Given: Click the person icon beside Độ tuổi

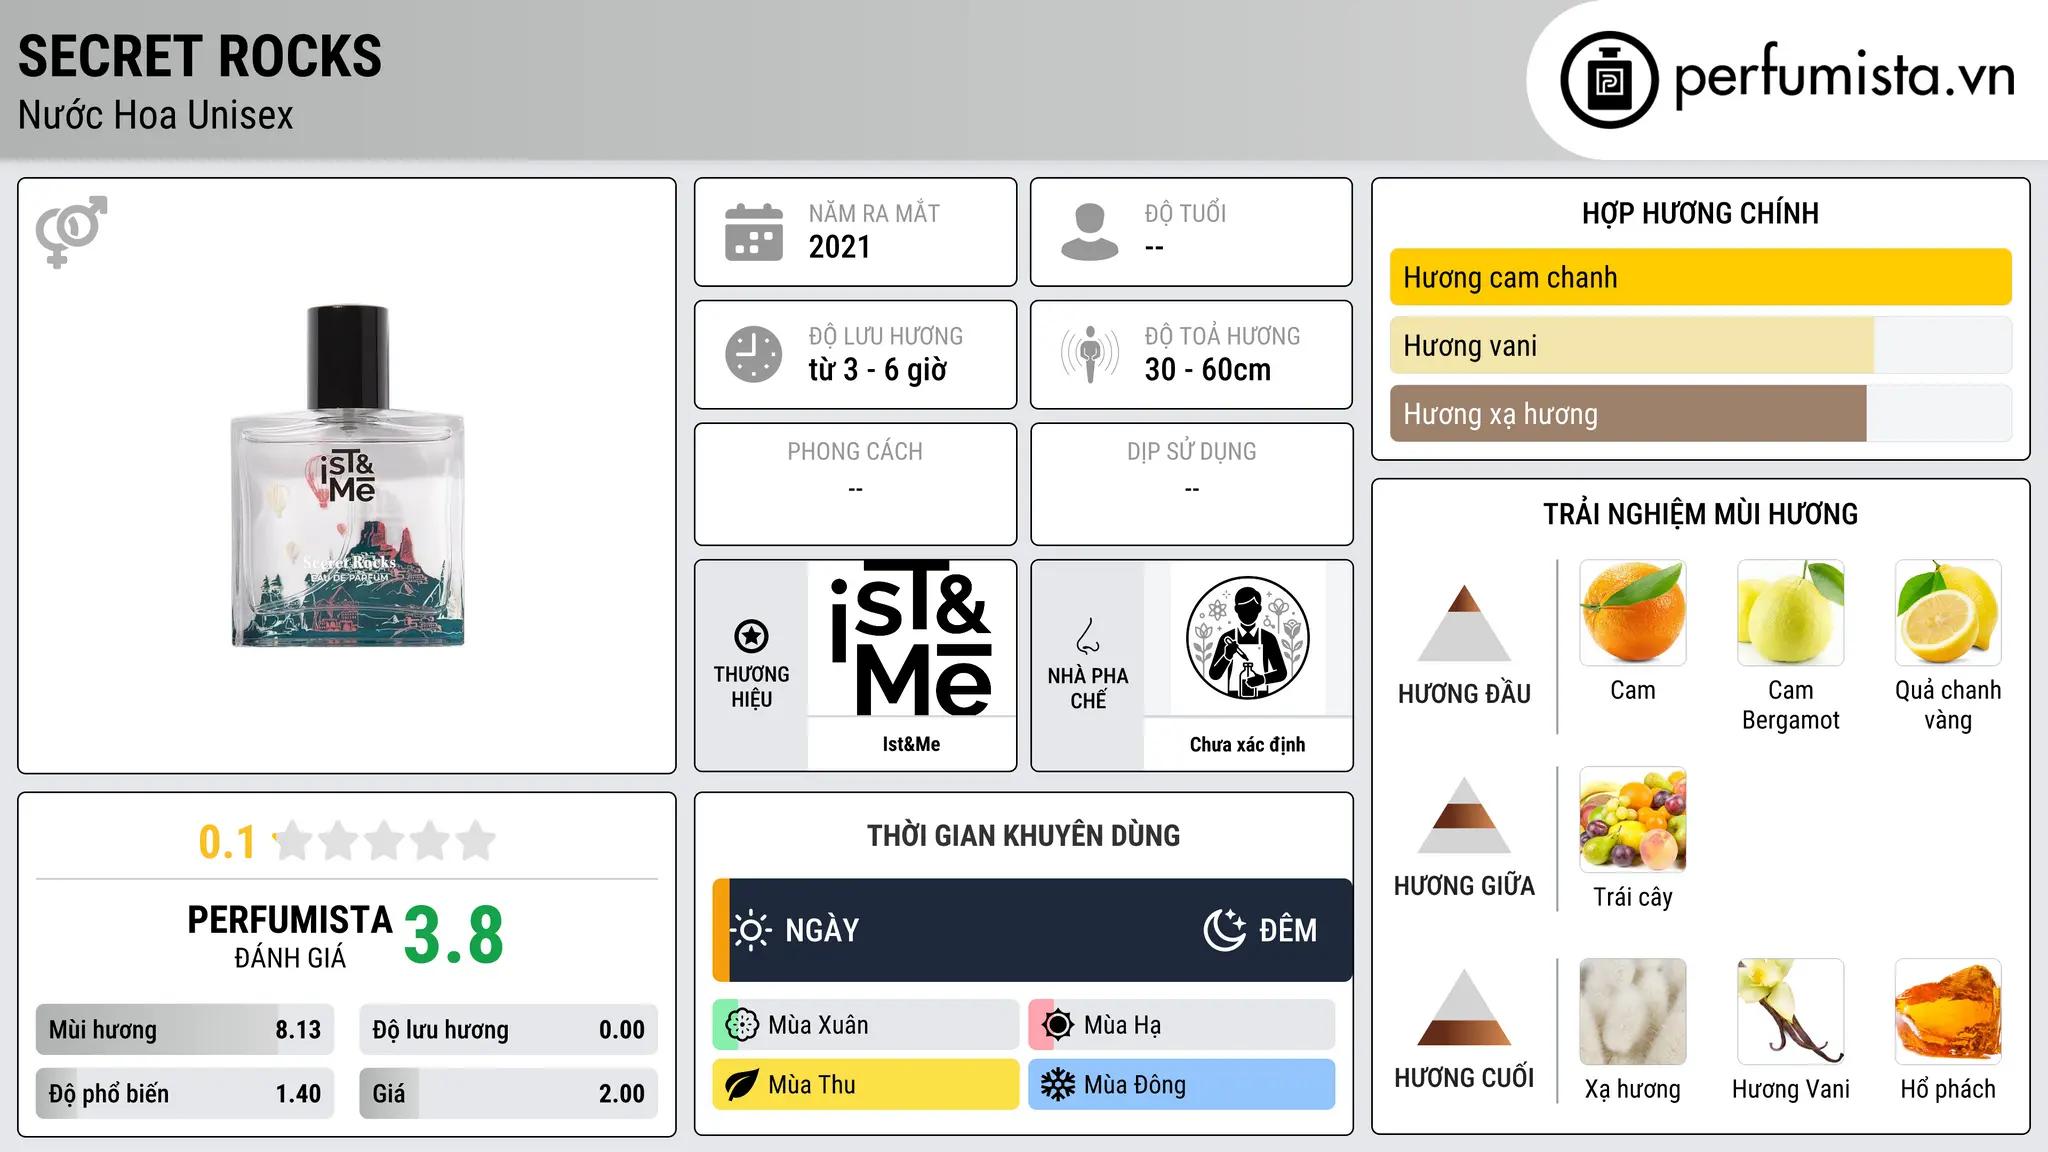Looking at the screenshot, I should [1089, 232].
